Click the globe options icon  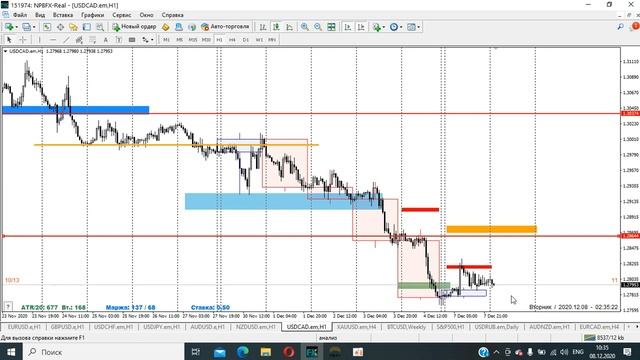[x=192, y=27]
